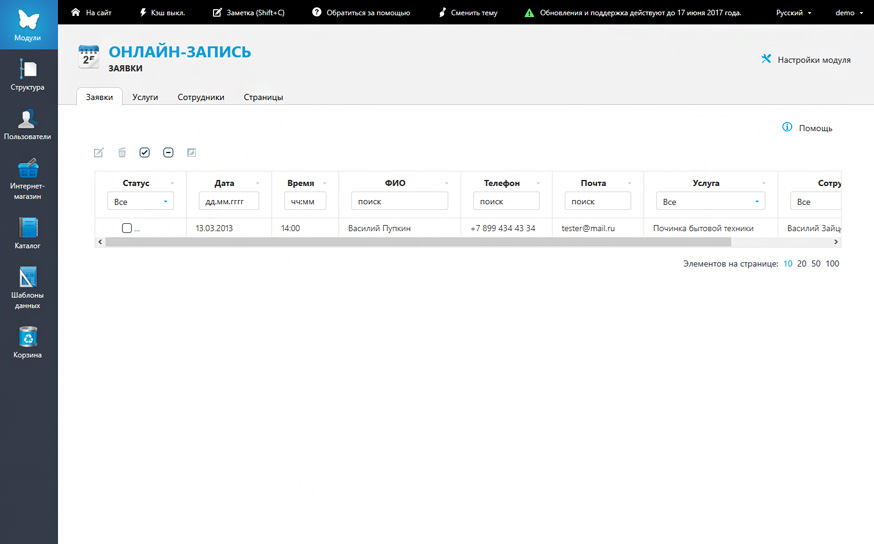Click the Онлайн-запись calendar icon
The width and height of the screenshot is (874, 544).
pyautogui.click(x=89, y=57)
